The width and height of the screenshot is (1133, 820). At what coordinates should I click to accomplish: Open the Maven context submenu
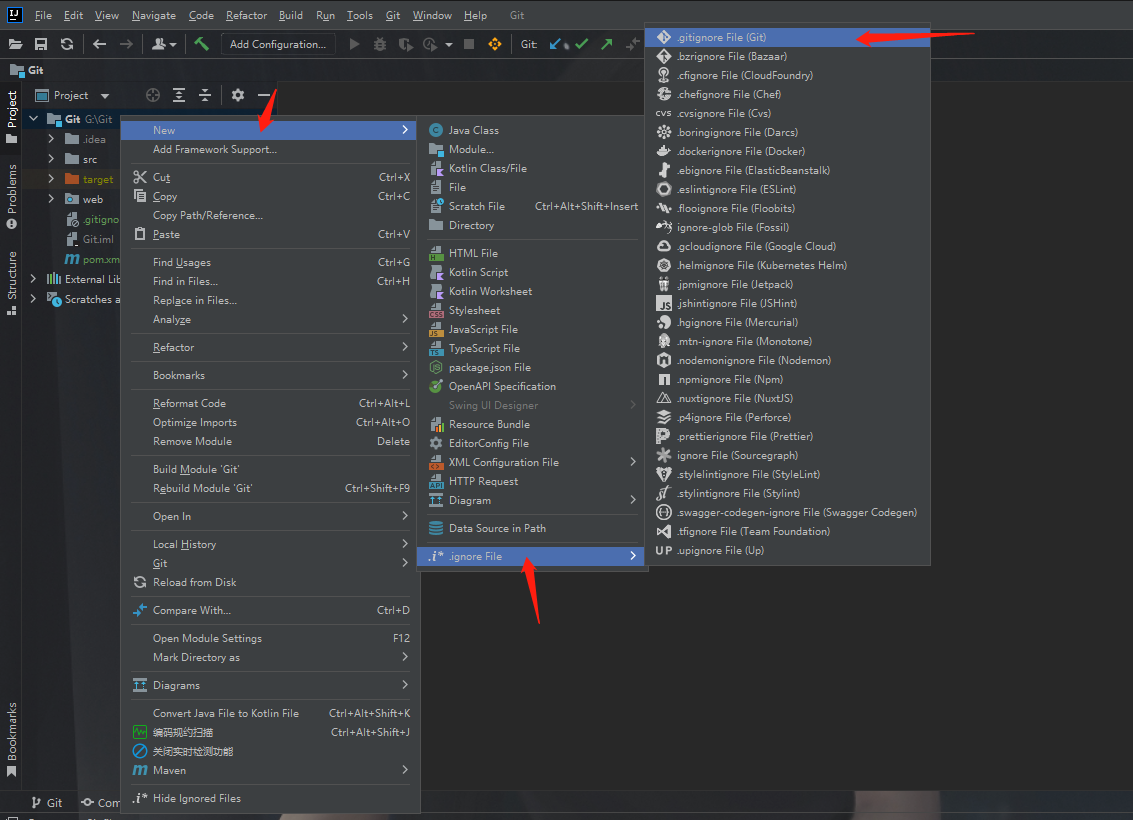click(x=270, y=770)
